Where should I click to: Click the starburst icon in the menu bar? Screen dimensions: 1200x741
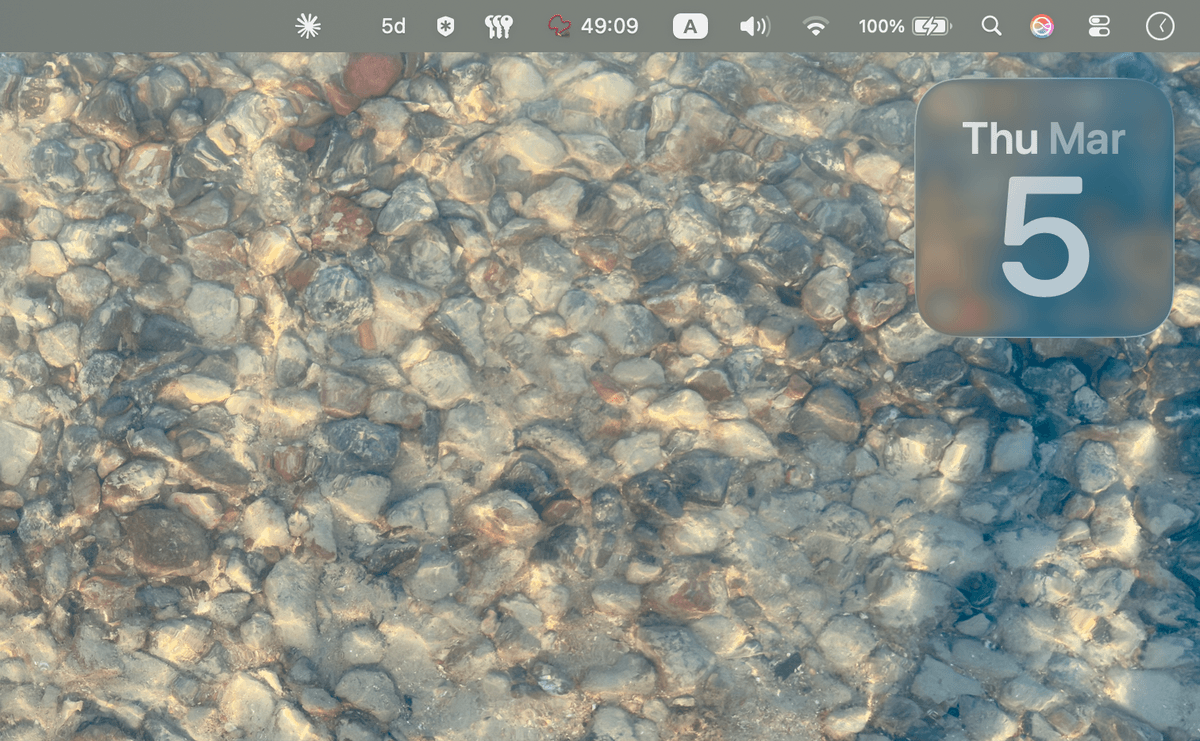pyautogui.click(x=307, y=26)
